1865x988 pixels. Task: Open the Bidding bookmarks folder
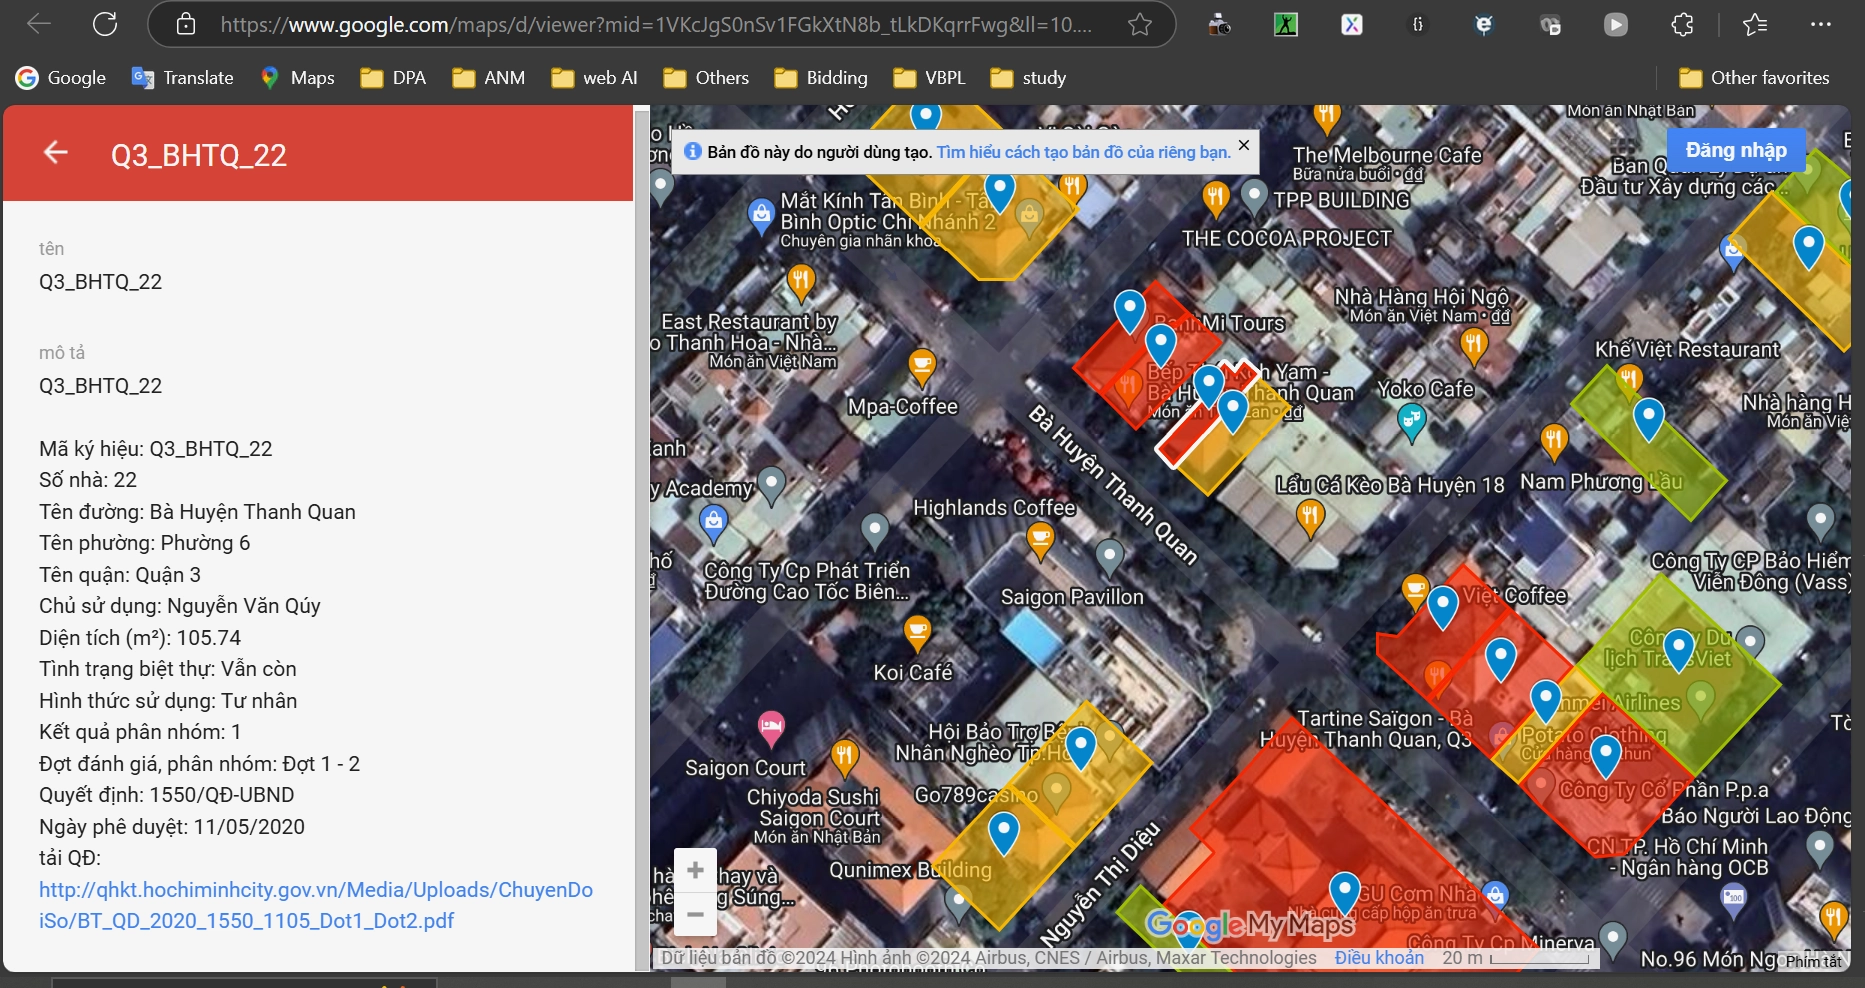tap(822, 78)
